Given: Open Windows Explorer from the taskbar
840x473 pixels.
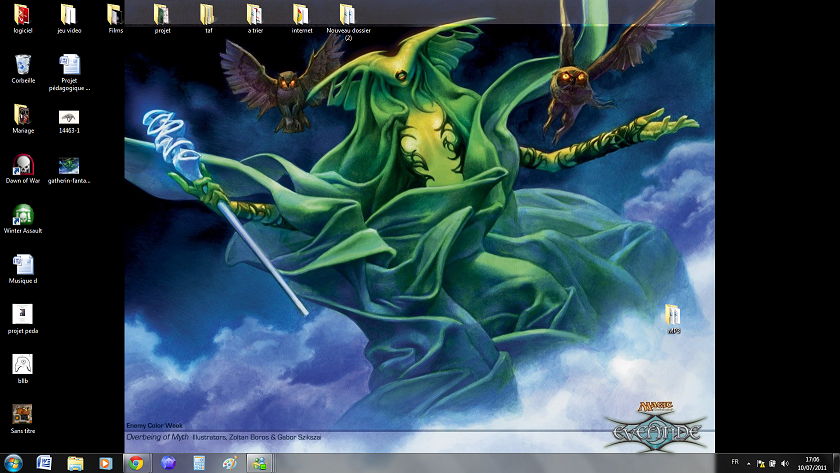Looking at the screenshot, I should point(75,463).
